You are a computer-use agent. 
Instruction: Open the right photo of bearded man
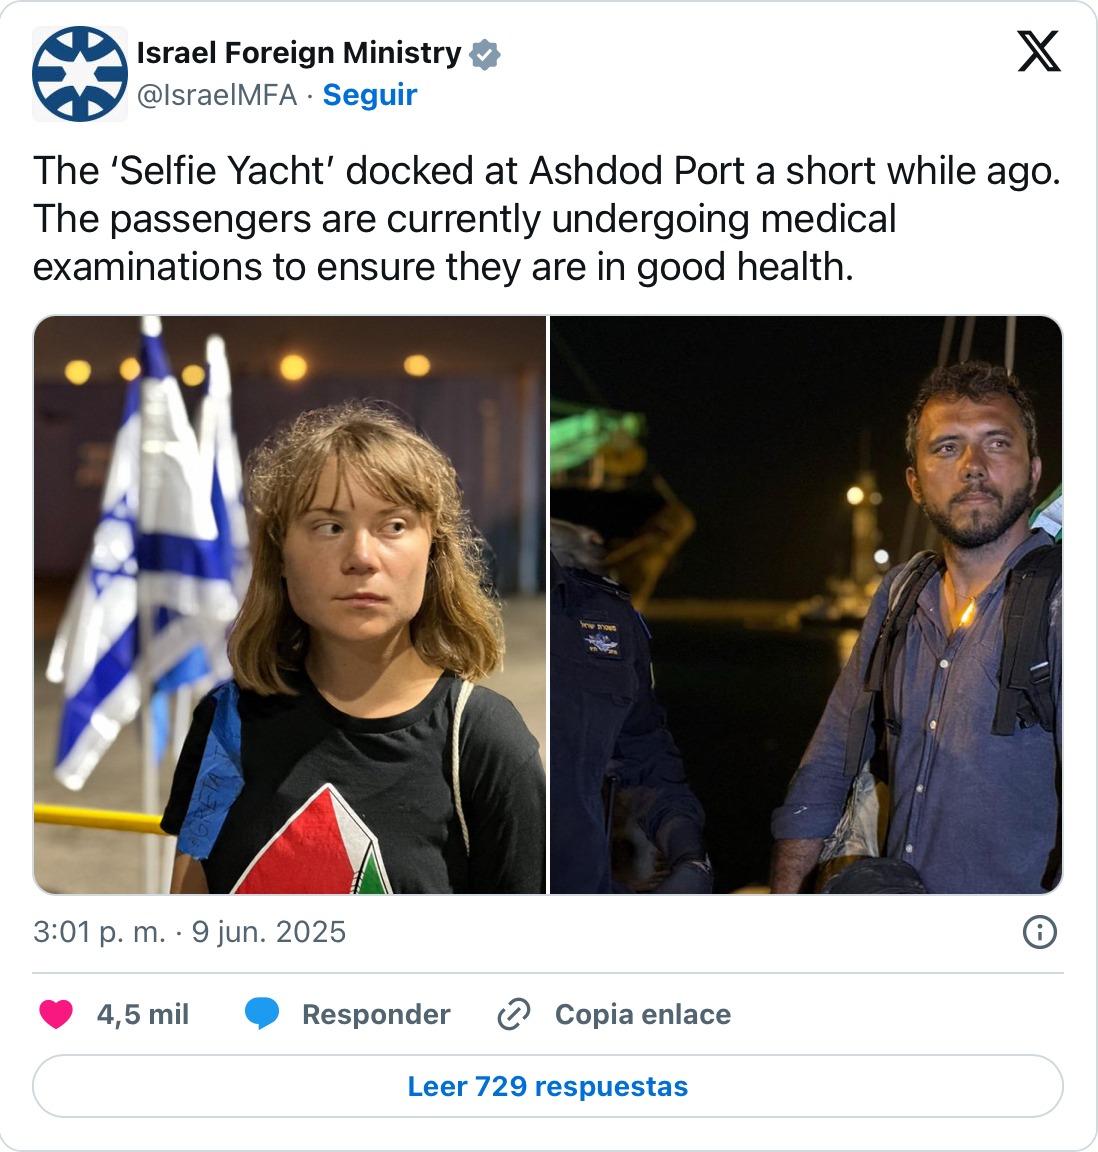(806, 605)
